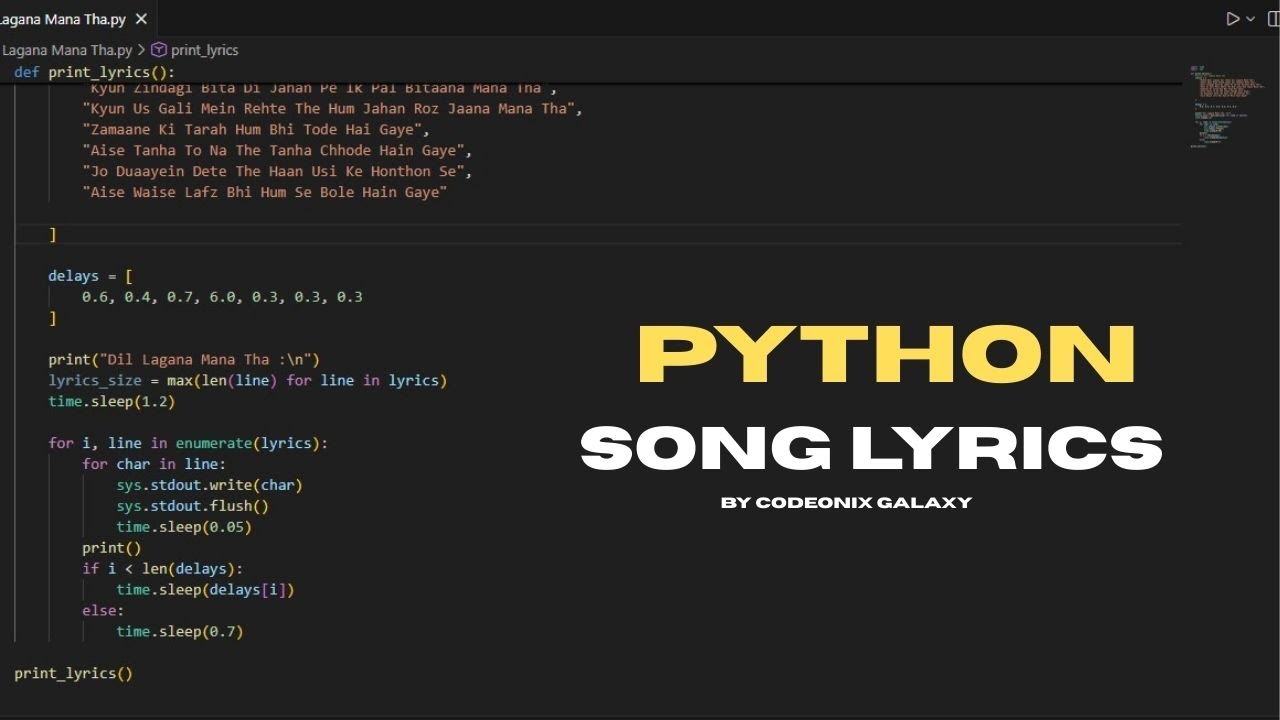
Task: Click the closing bracket of lyrics list
Action: [53, 234]
